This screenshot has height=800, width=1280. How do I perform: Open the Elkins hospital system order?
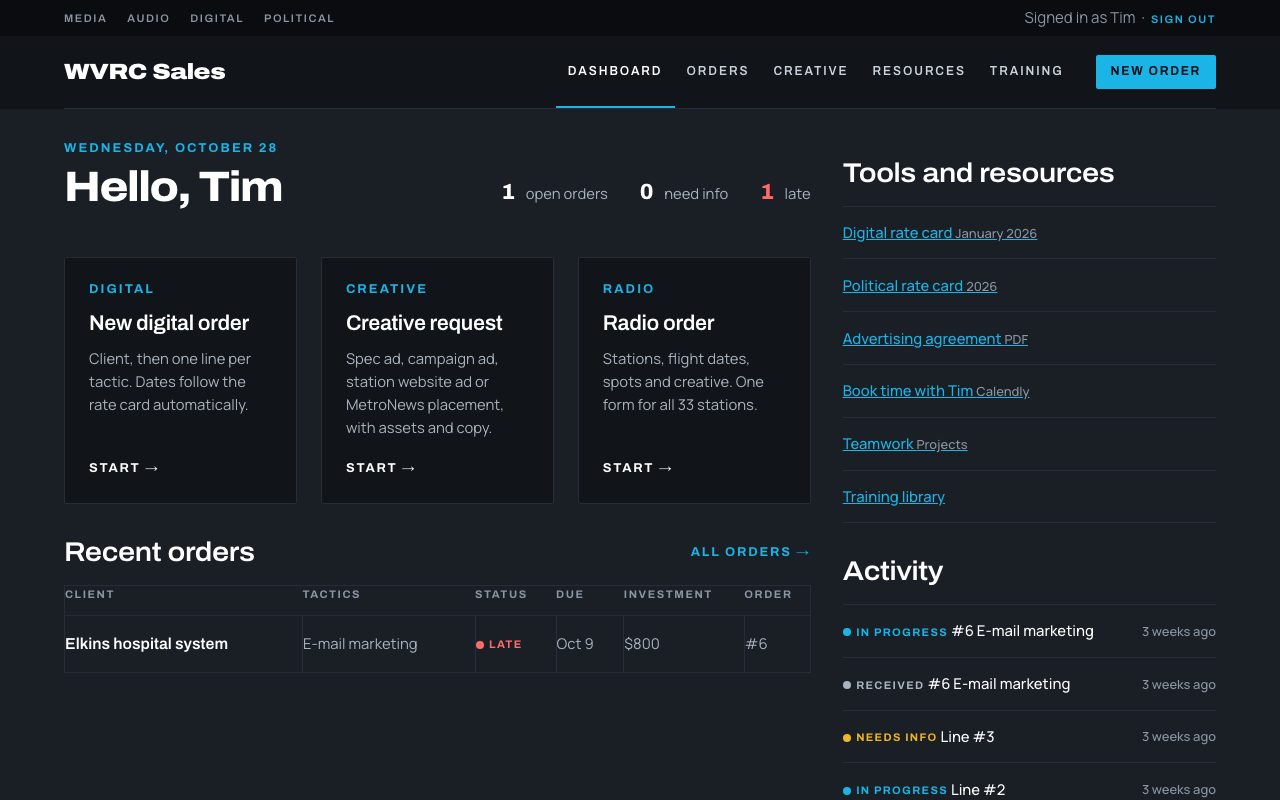[x=146, y=644]
